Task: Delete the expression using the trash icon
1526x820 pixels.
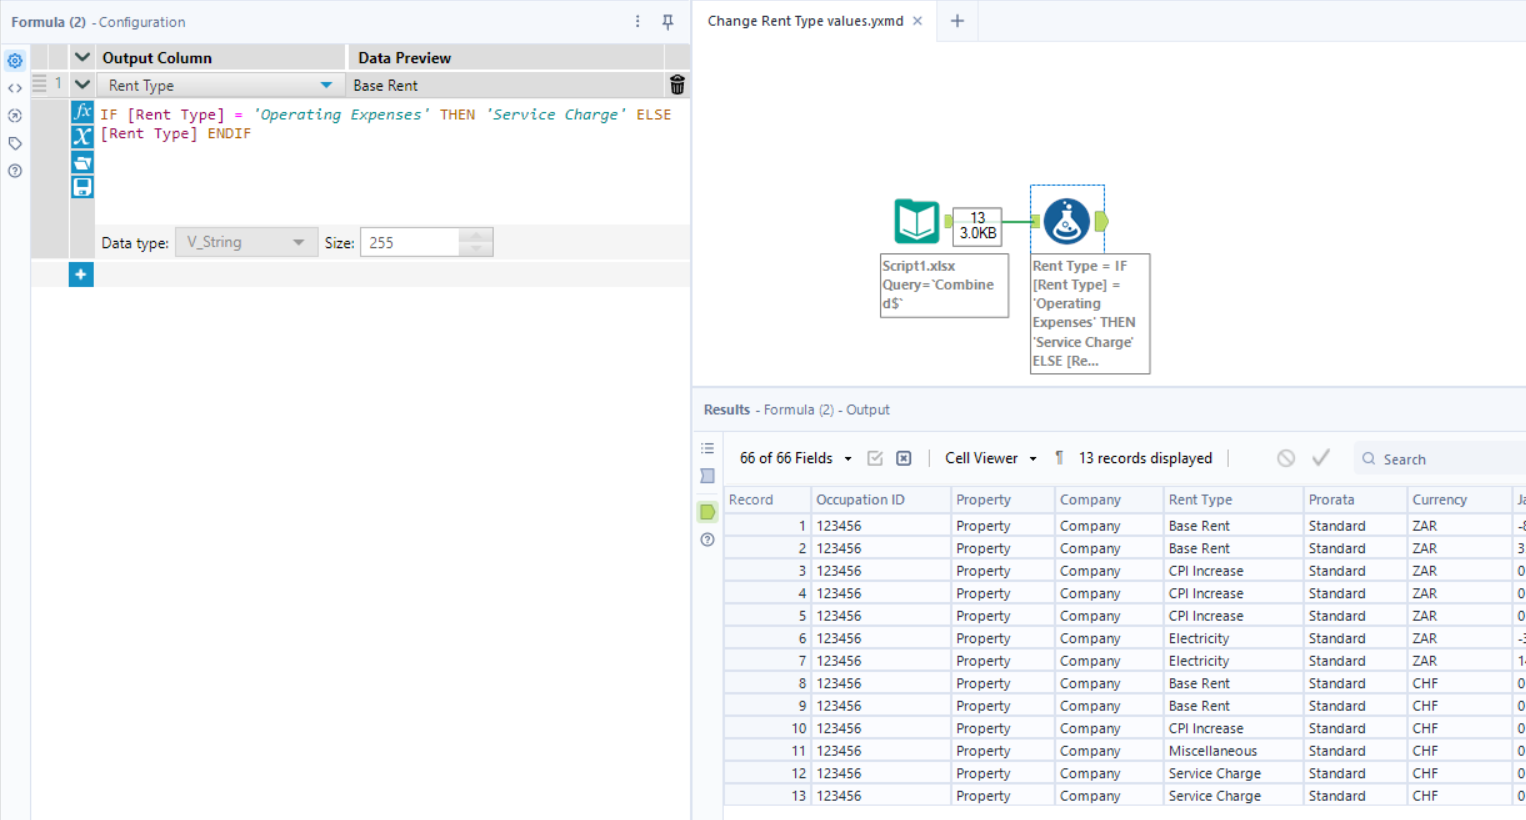Action: click(677, 85)
